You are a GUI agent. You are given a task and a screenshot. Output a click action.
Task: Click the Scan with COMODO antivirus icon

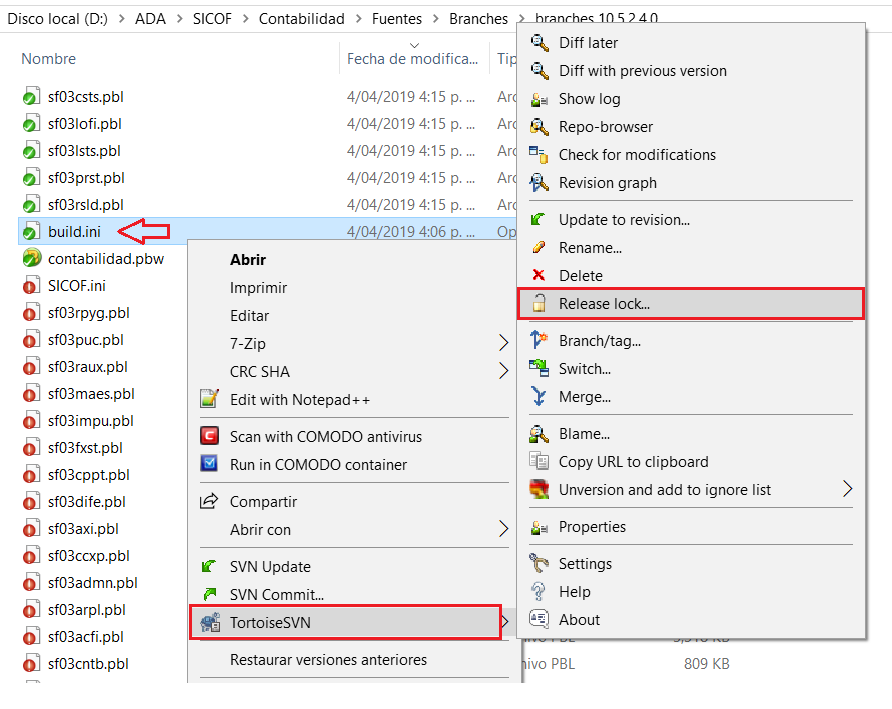pyautogui.click(x=209, y=437)
